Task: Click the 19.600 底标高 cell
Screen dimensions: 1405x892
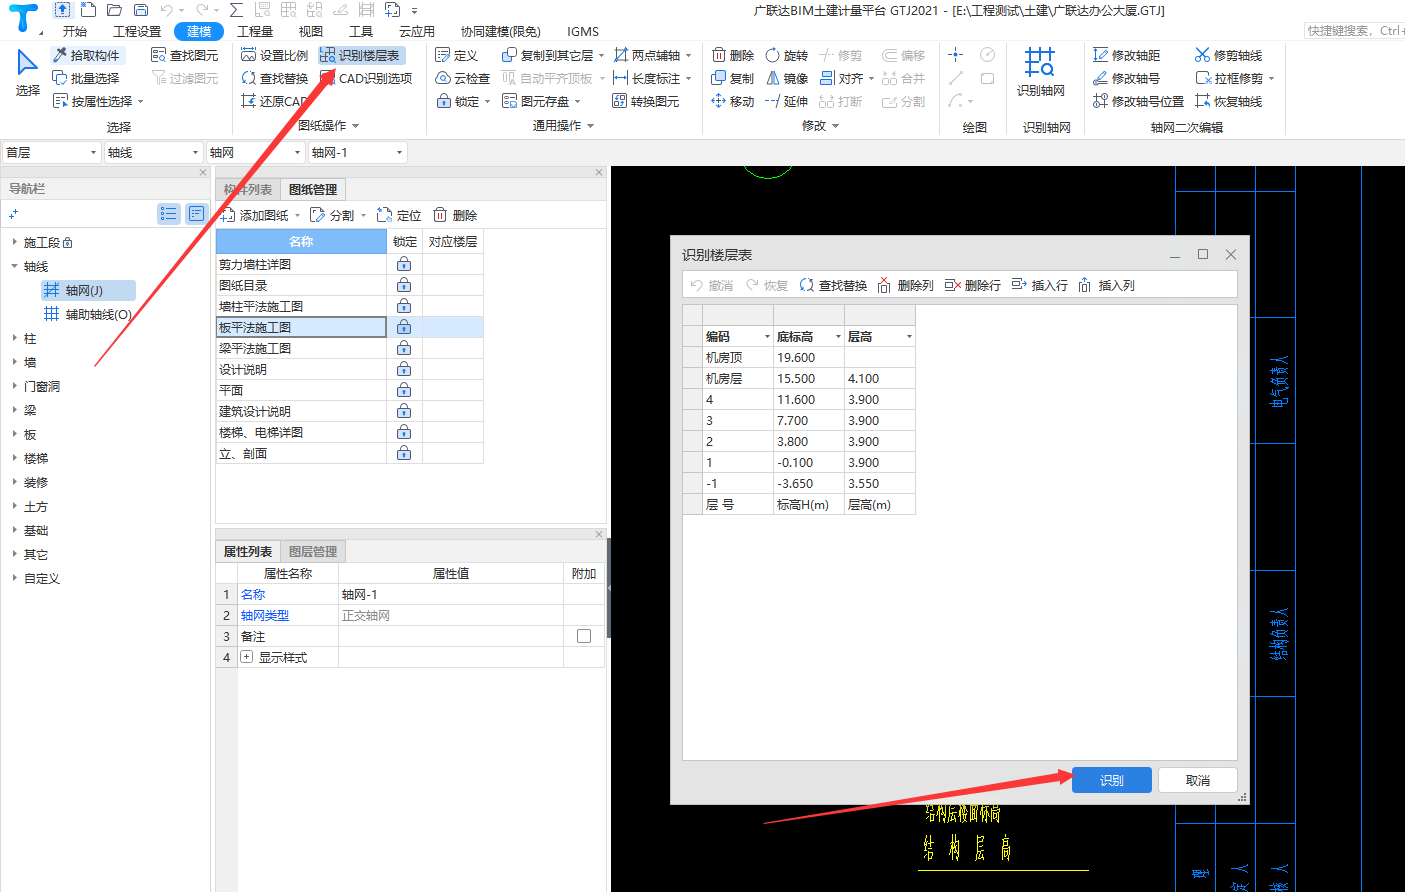Action: pos(808,357)
